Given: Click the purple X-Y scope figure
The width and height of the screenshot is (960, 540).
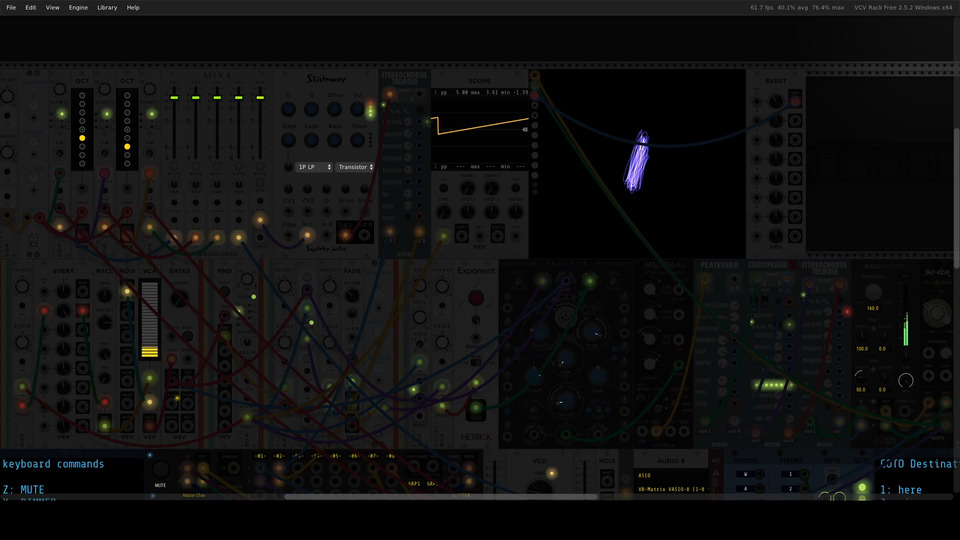Looking at the screenshot, I should (637, 160).
